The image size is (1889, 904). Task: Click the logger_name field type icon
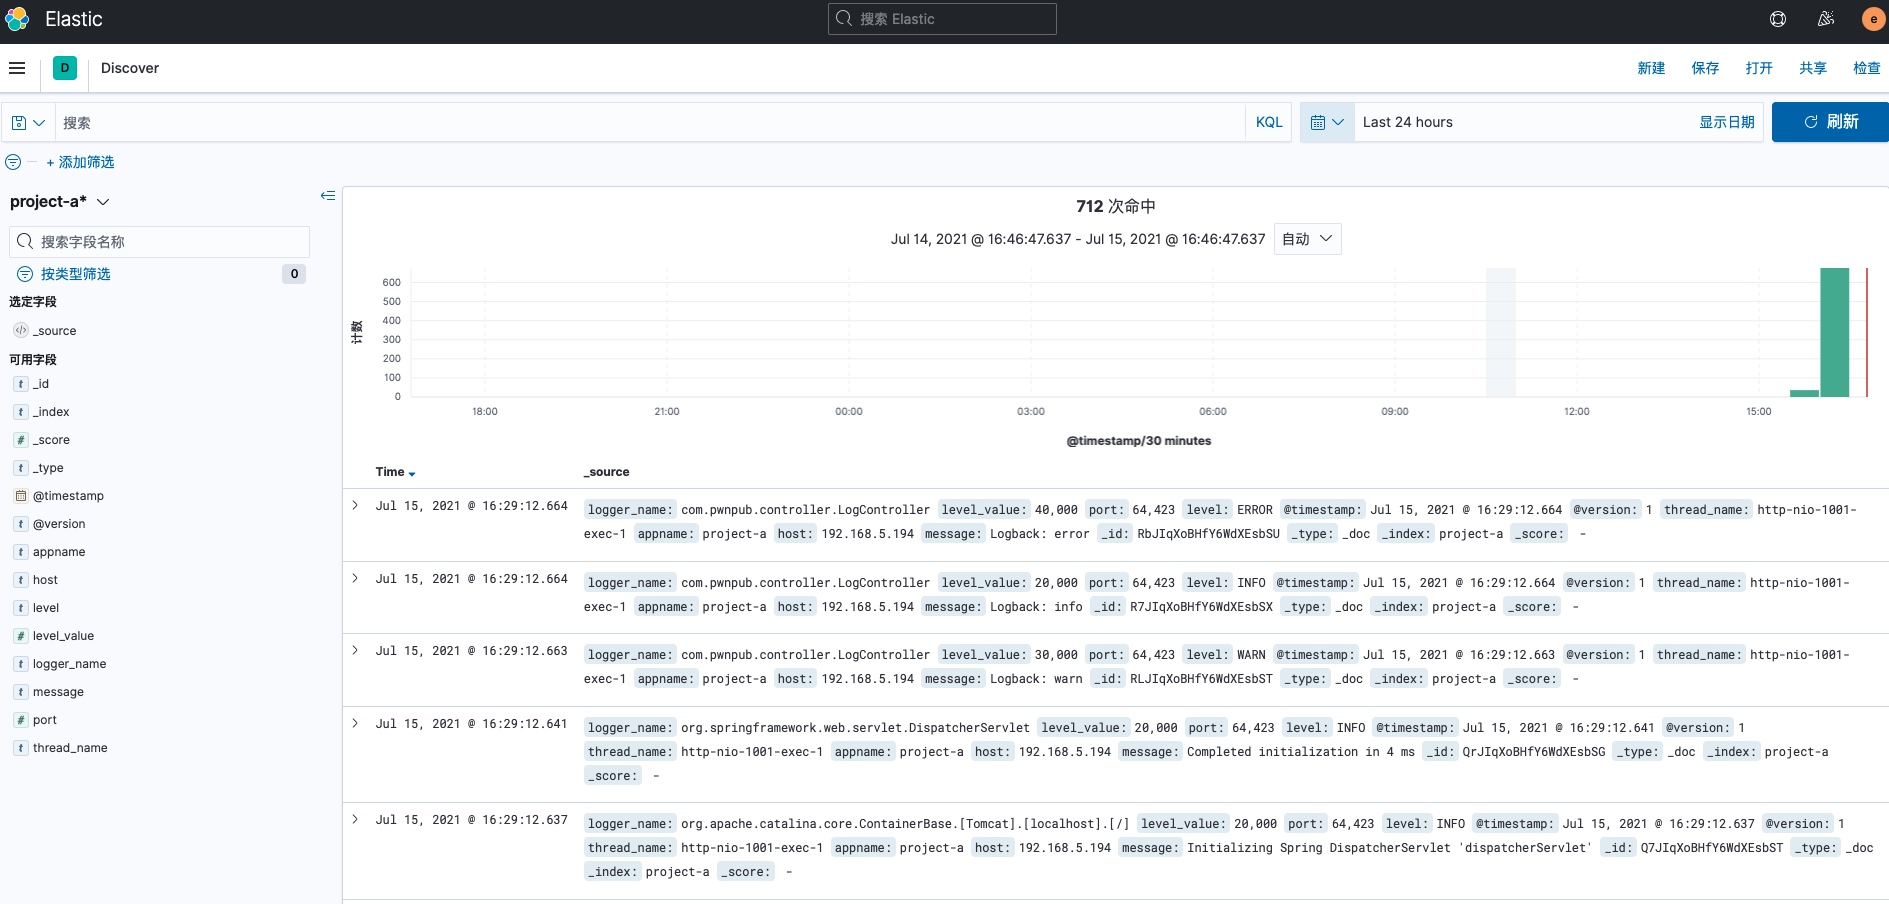[21, 664]
